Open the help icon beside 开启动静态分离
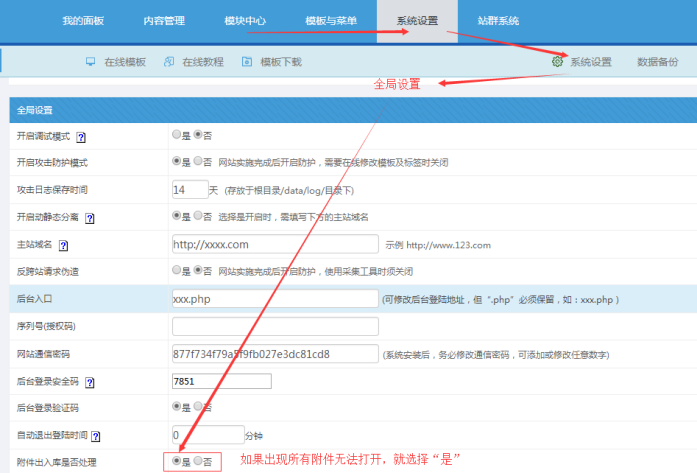 pos(89,216)
